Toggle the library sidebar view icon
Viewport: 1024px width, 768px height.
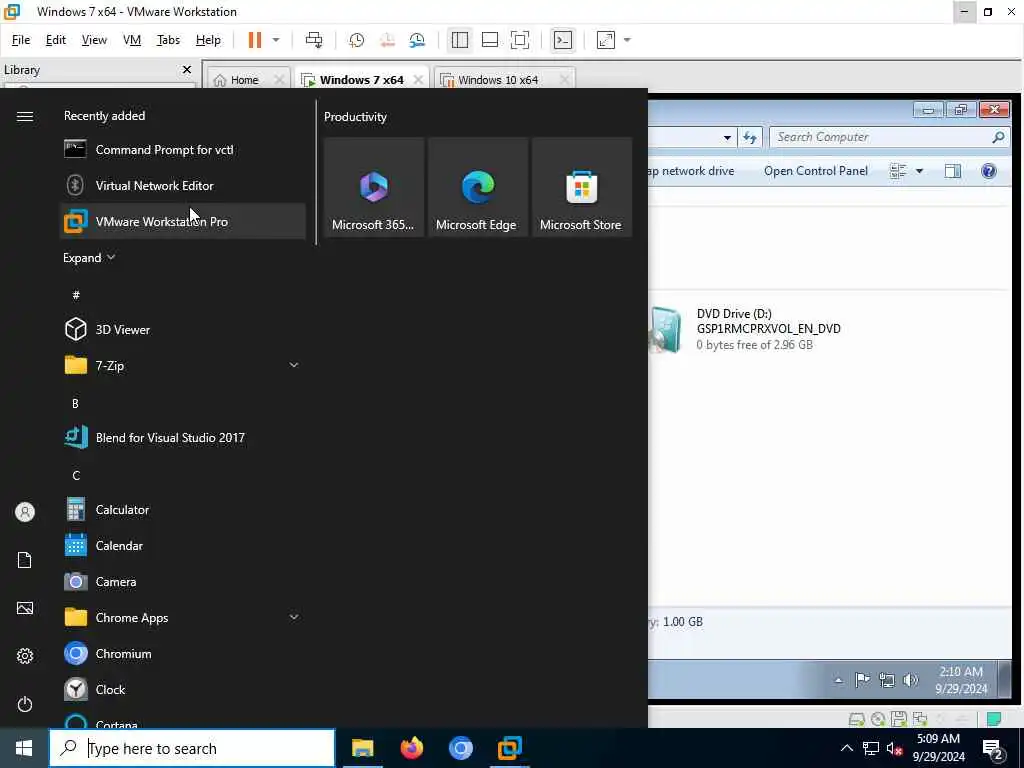pos(460,40)
